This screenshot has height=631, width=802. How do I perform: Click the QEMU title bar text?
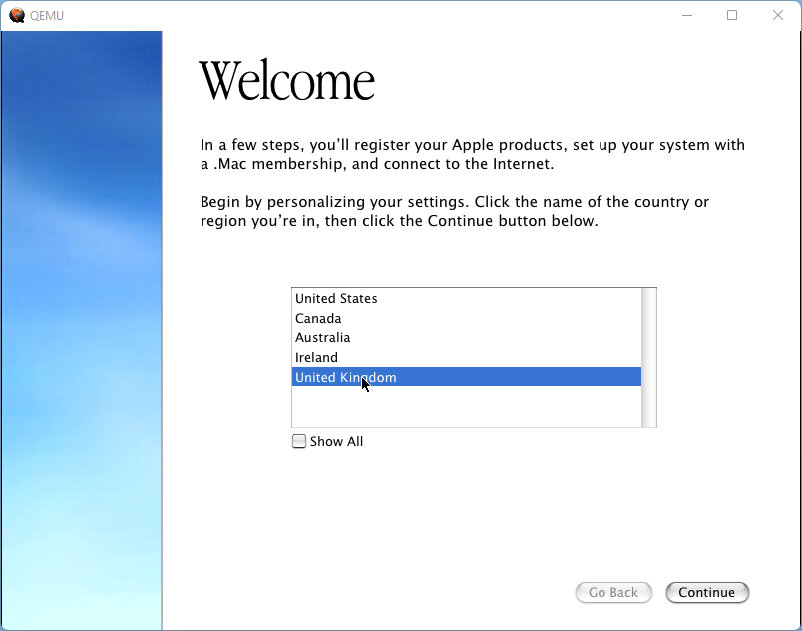[x=47, y=15]
